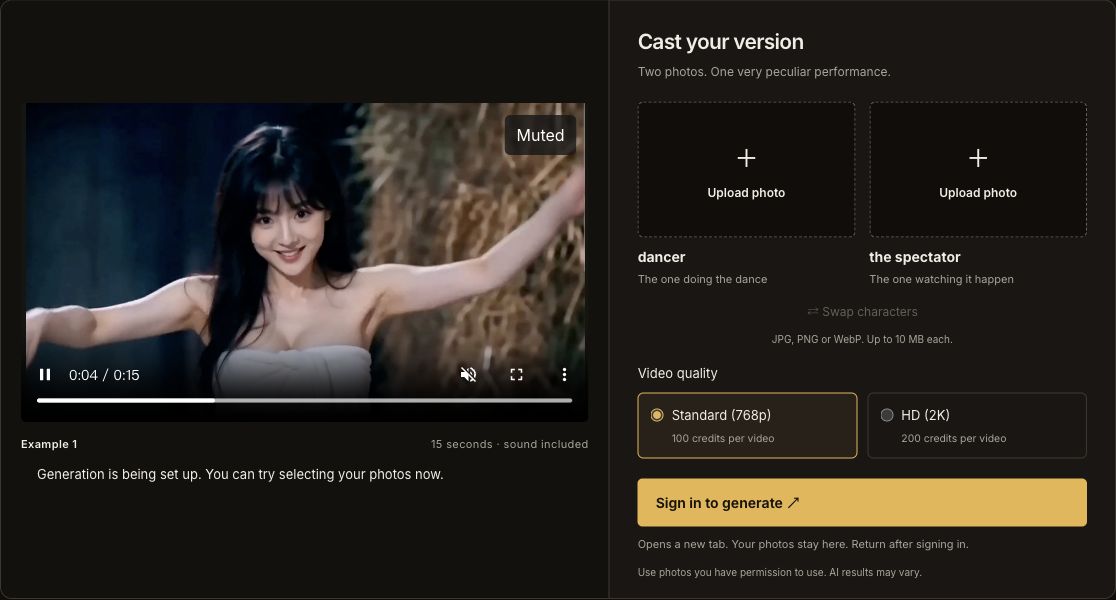This screenshot has width=1116, height=600.
Task: Unmute the video with the speaker icon
Action: click(x=468, y=374)
